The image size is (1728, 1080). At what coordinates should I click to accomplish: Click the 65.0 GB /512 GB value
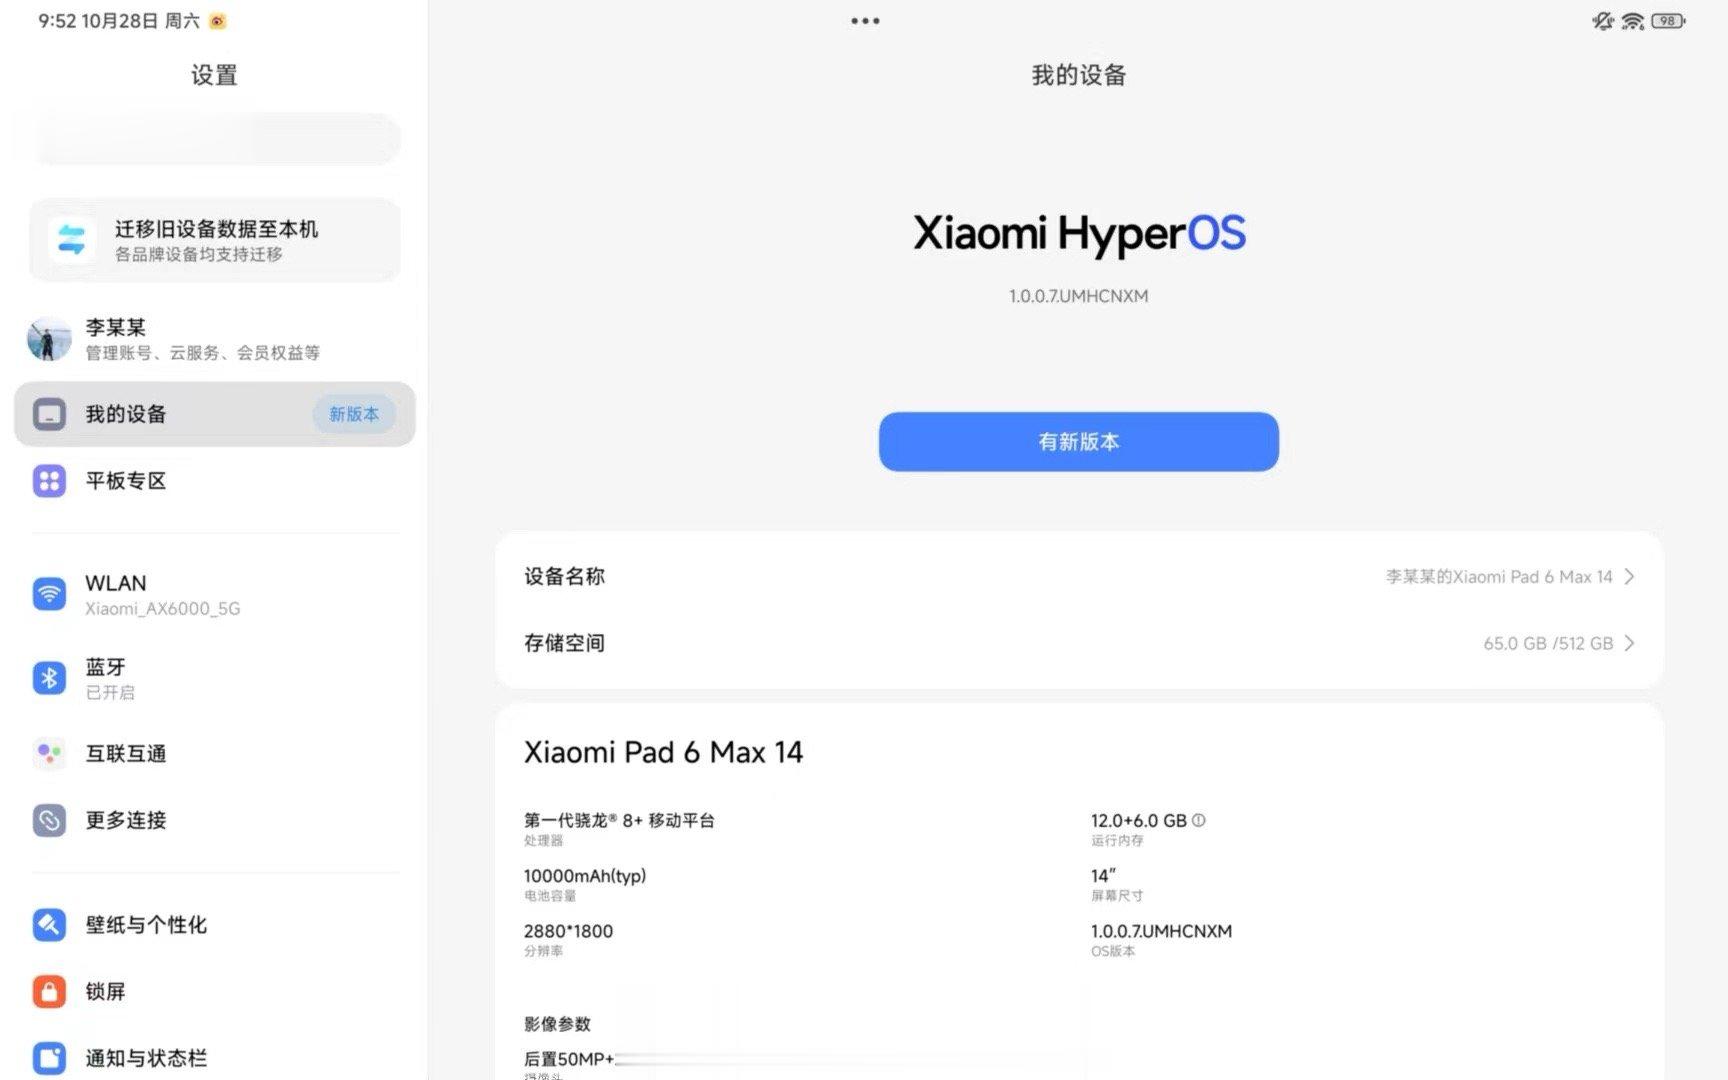(x=1548, y=643)
